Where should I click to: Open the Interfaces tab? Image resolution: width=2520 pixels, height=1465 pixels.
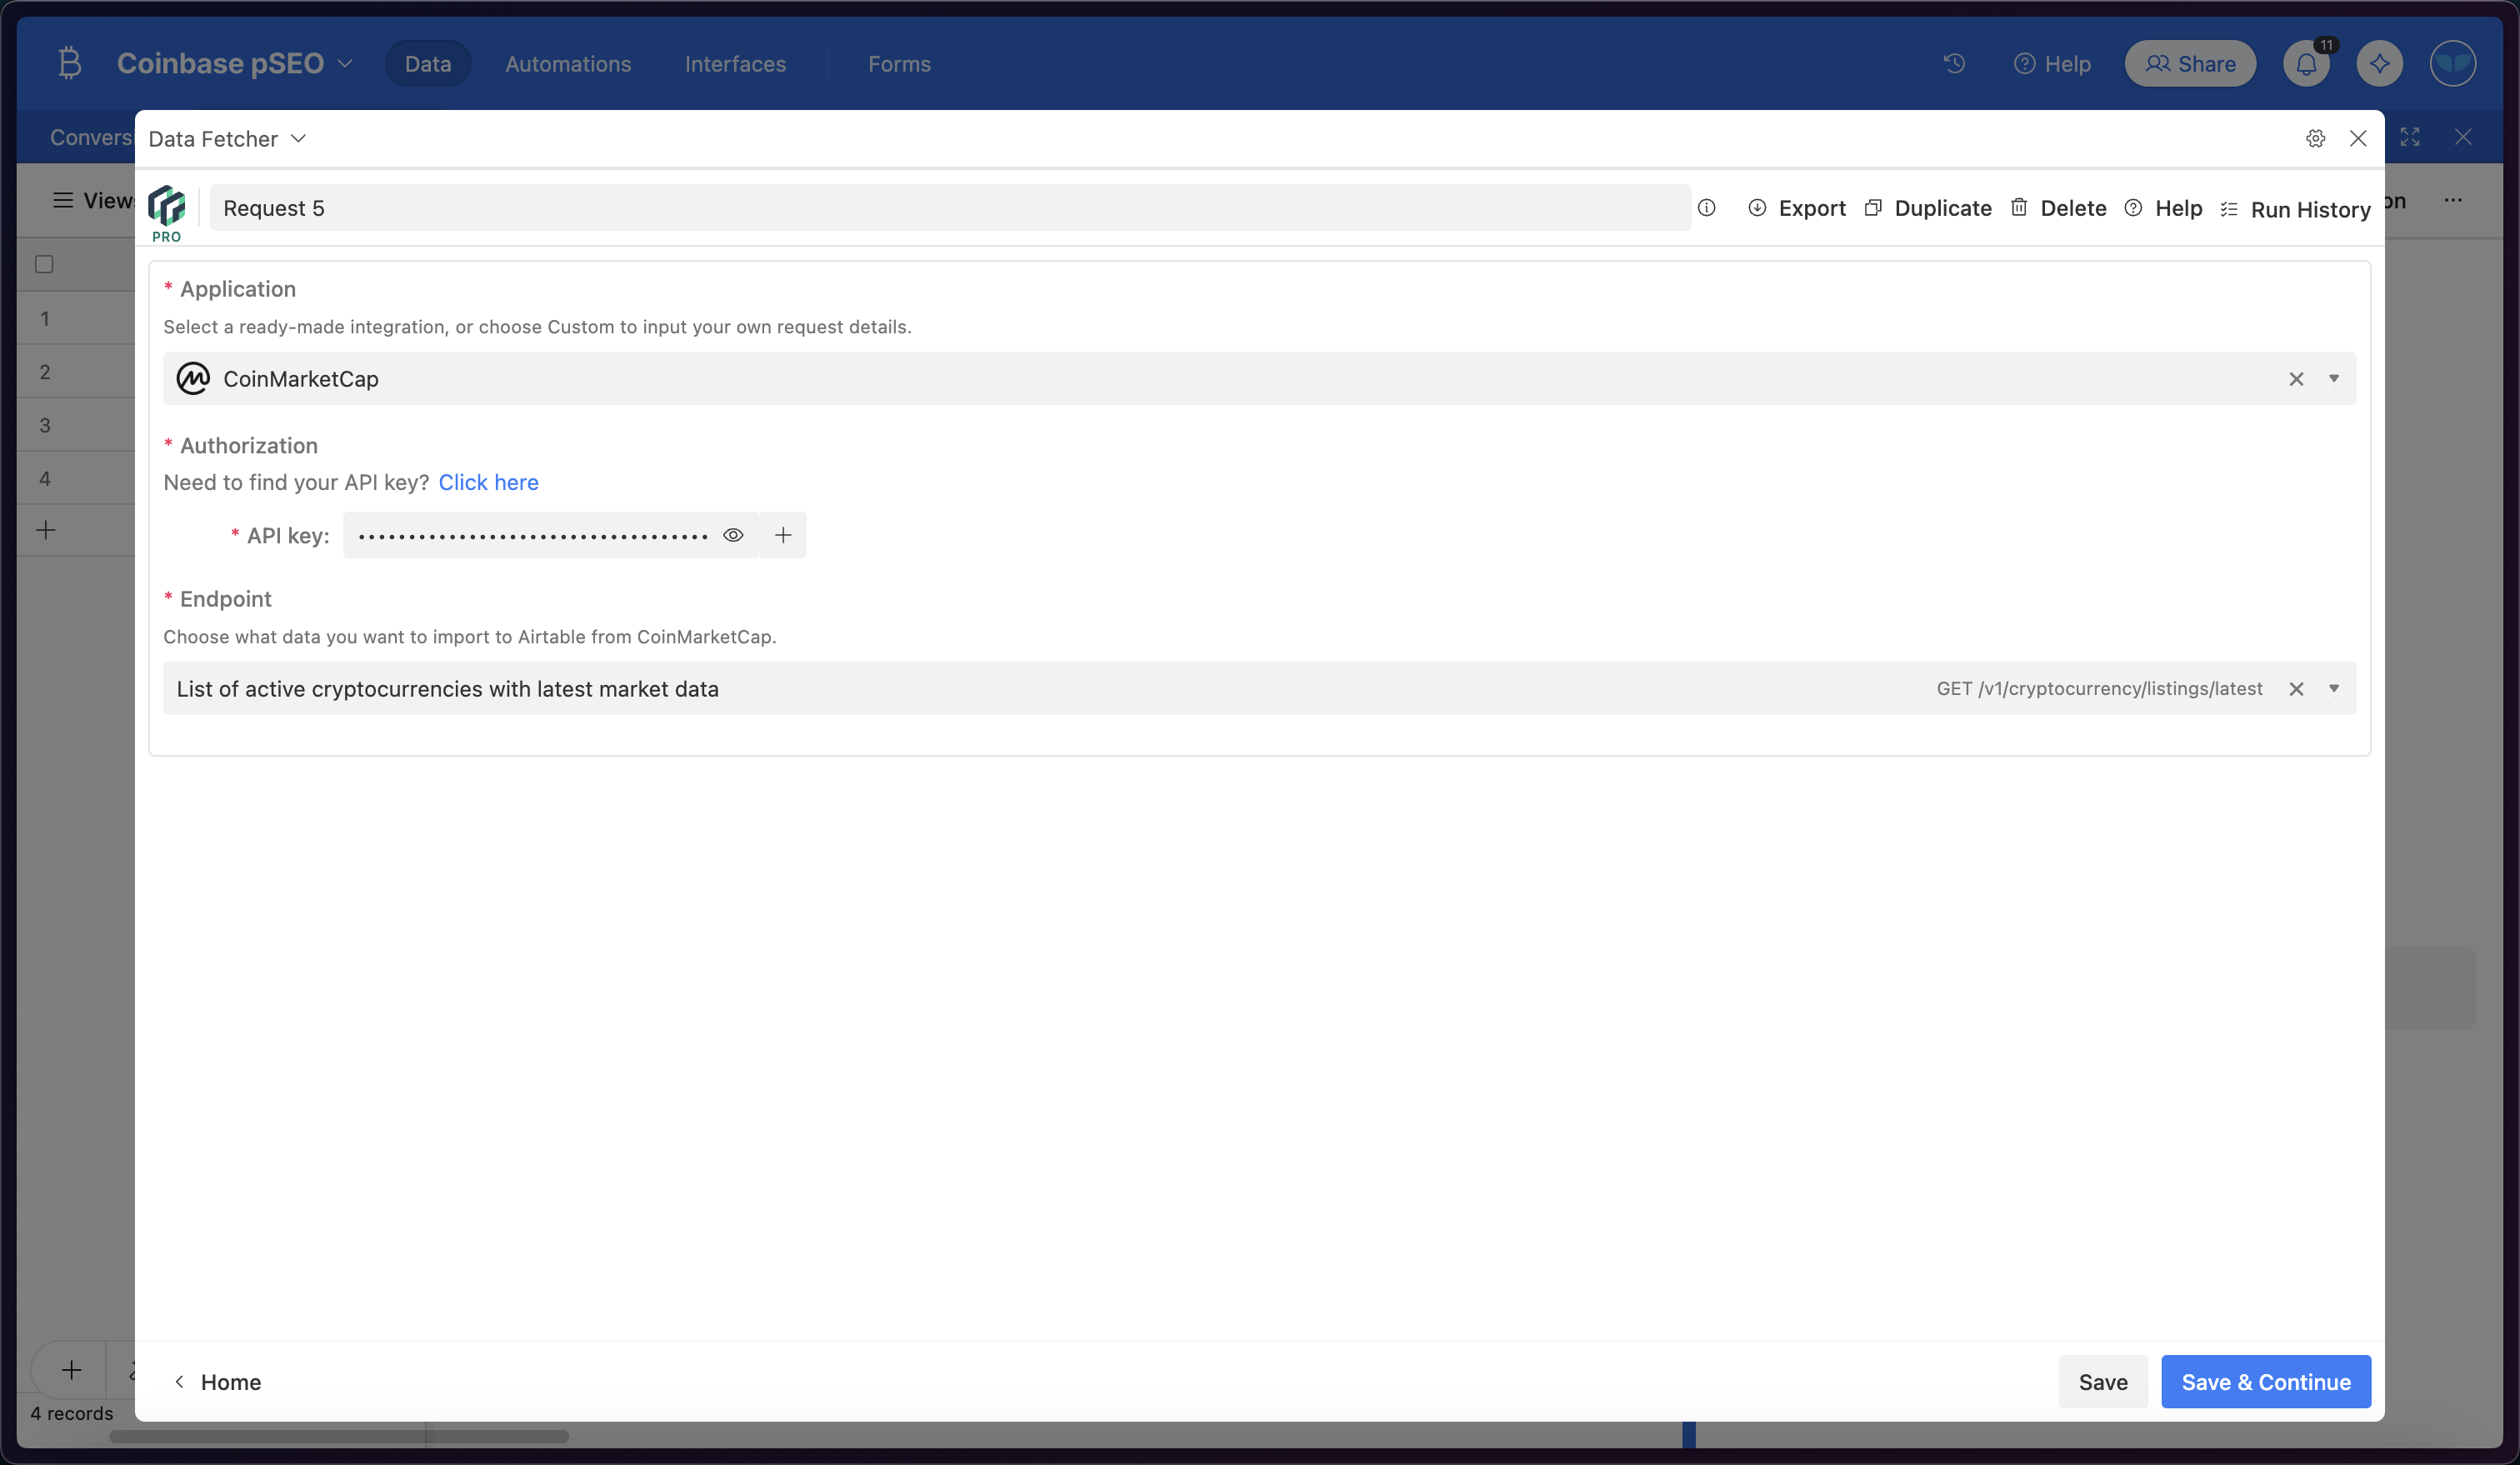click(735, 64)
